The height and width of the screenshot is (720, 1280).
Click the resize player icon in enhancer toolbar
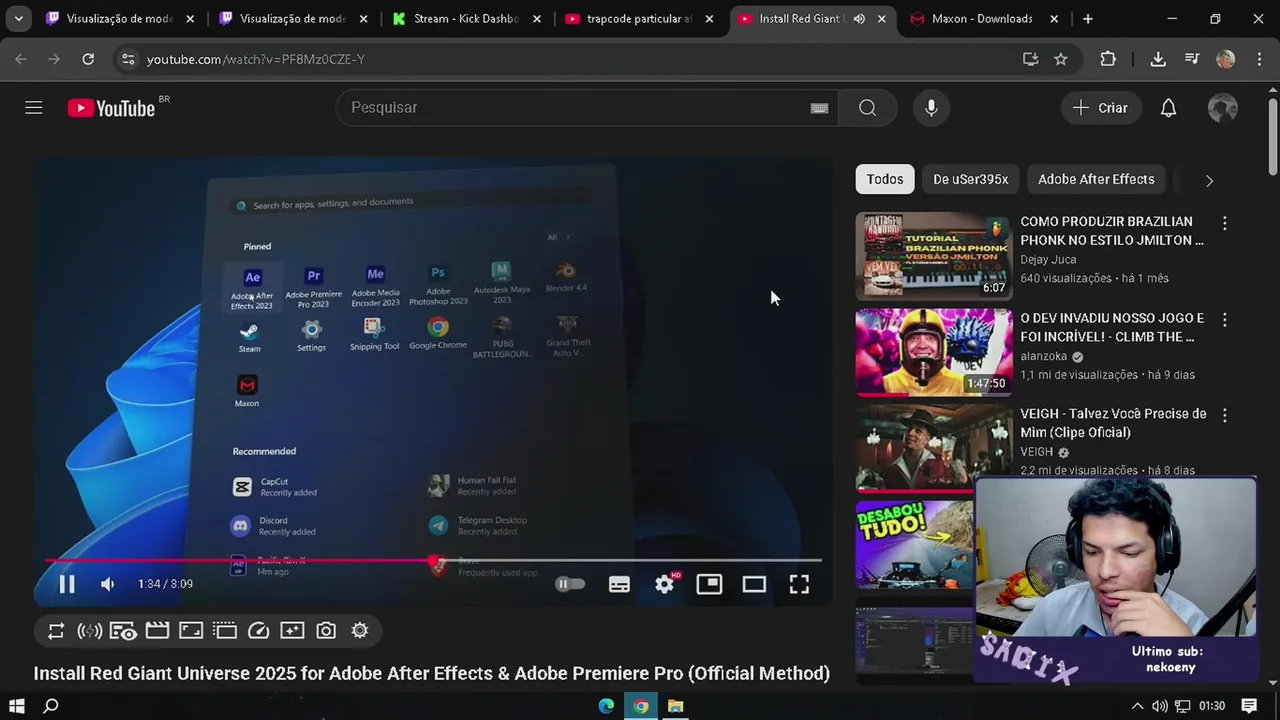(191, 631)
